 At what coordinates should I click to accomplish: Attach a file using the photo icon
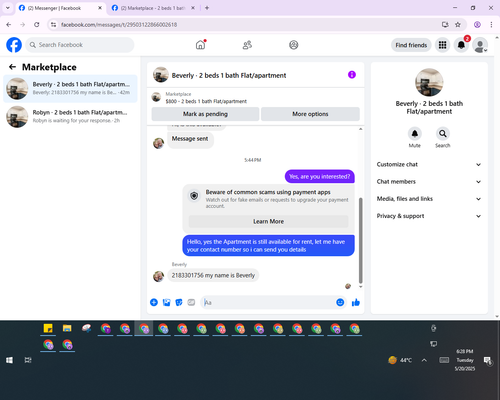[166, 302]
